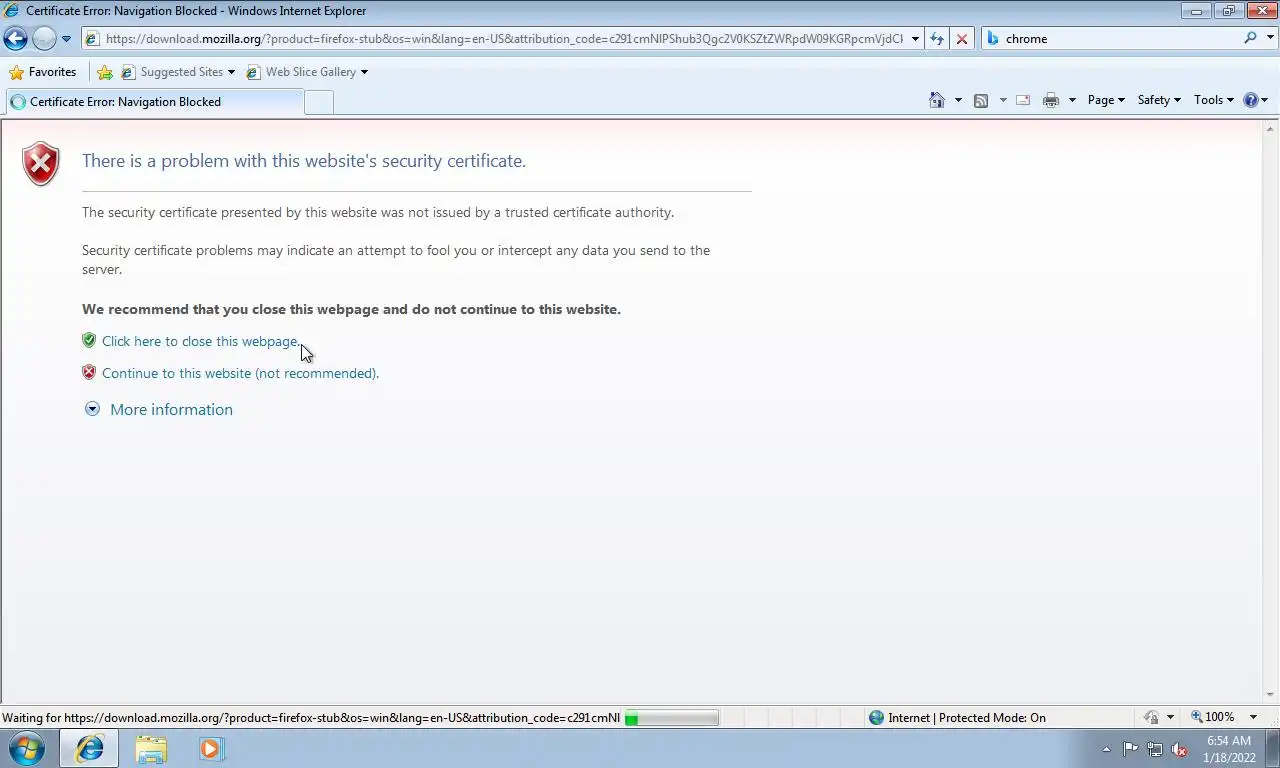Click the Refresh page icon

[937, 39]
